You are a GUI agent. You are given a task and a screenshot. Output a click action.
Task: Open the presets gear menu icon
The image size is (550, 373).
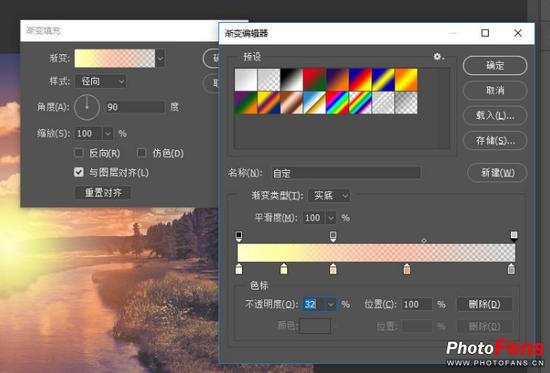pos(438,56)
